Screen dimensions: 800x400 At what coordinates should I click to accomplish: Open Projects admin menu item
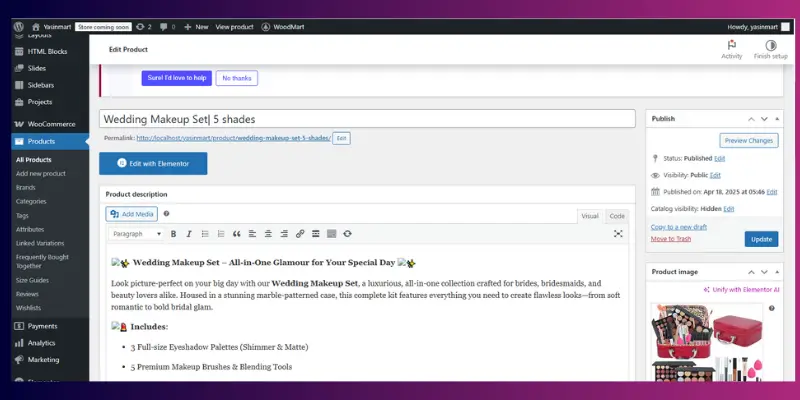tap(40, 102)
